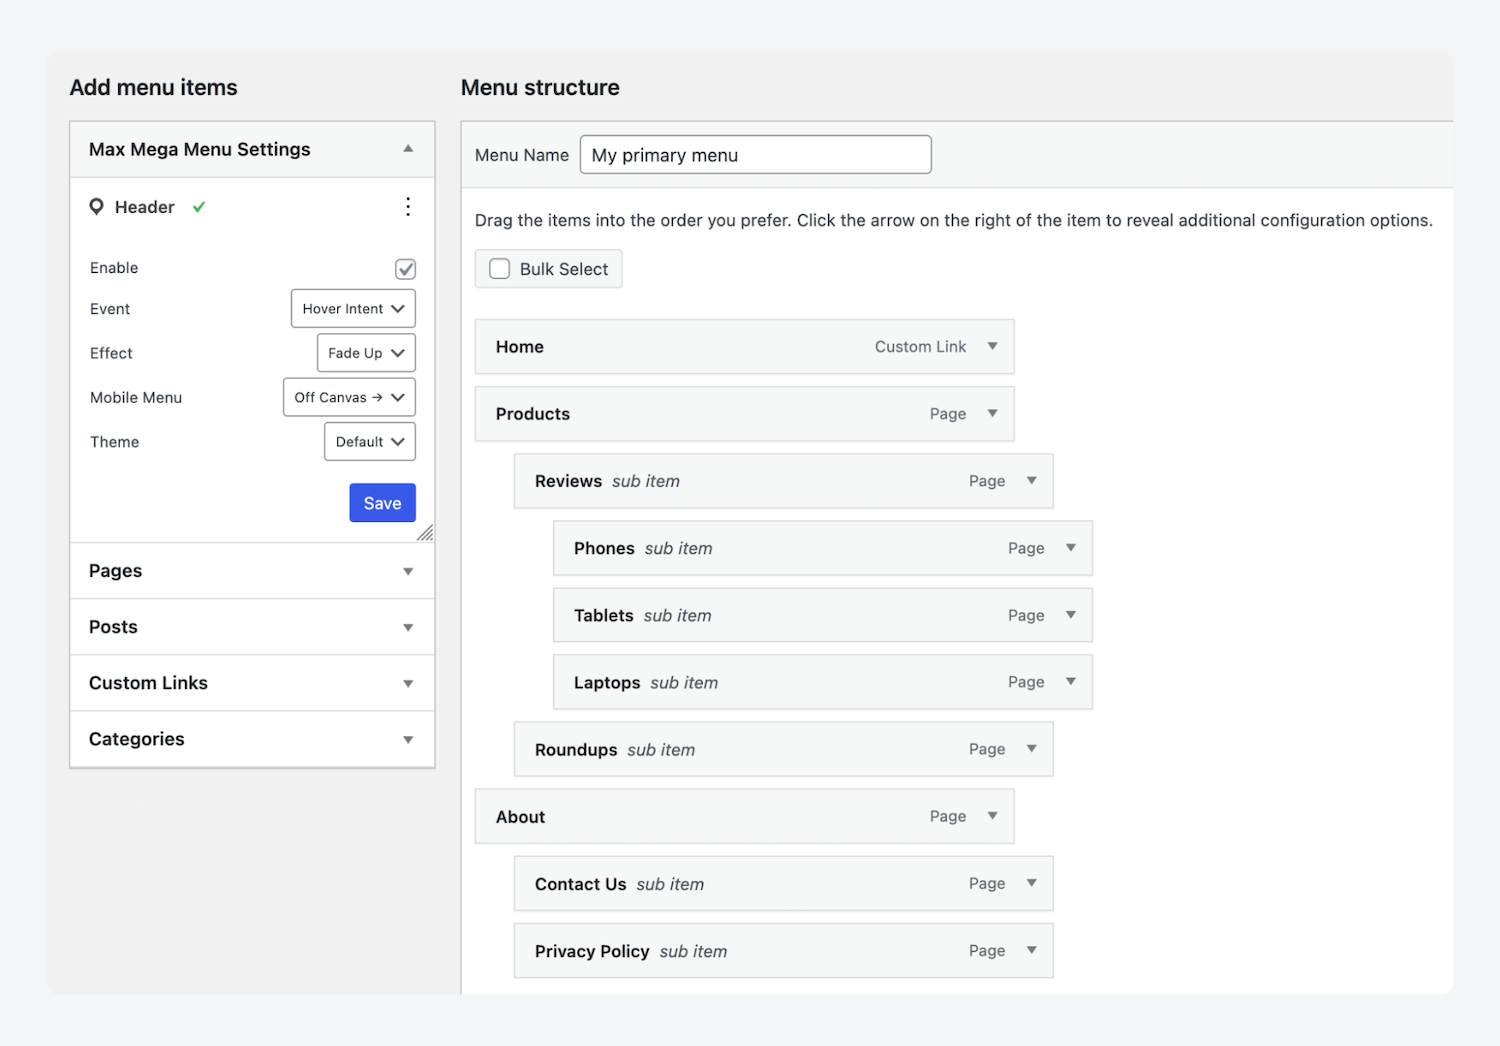This screenshot has height=1046, width=1500.
Task: Reveal options for the Products menu item
Action: tap(992, 413)
